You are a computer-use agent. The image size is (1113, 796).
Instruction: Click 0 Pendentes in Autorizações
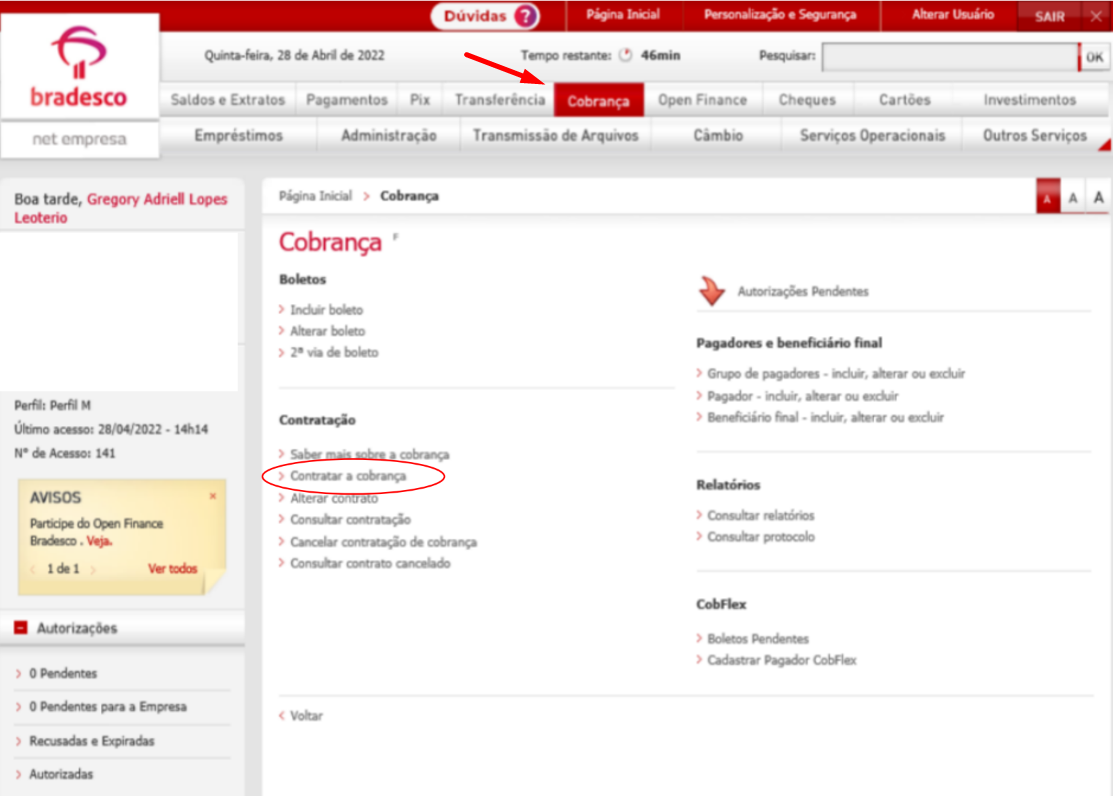62,673
